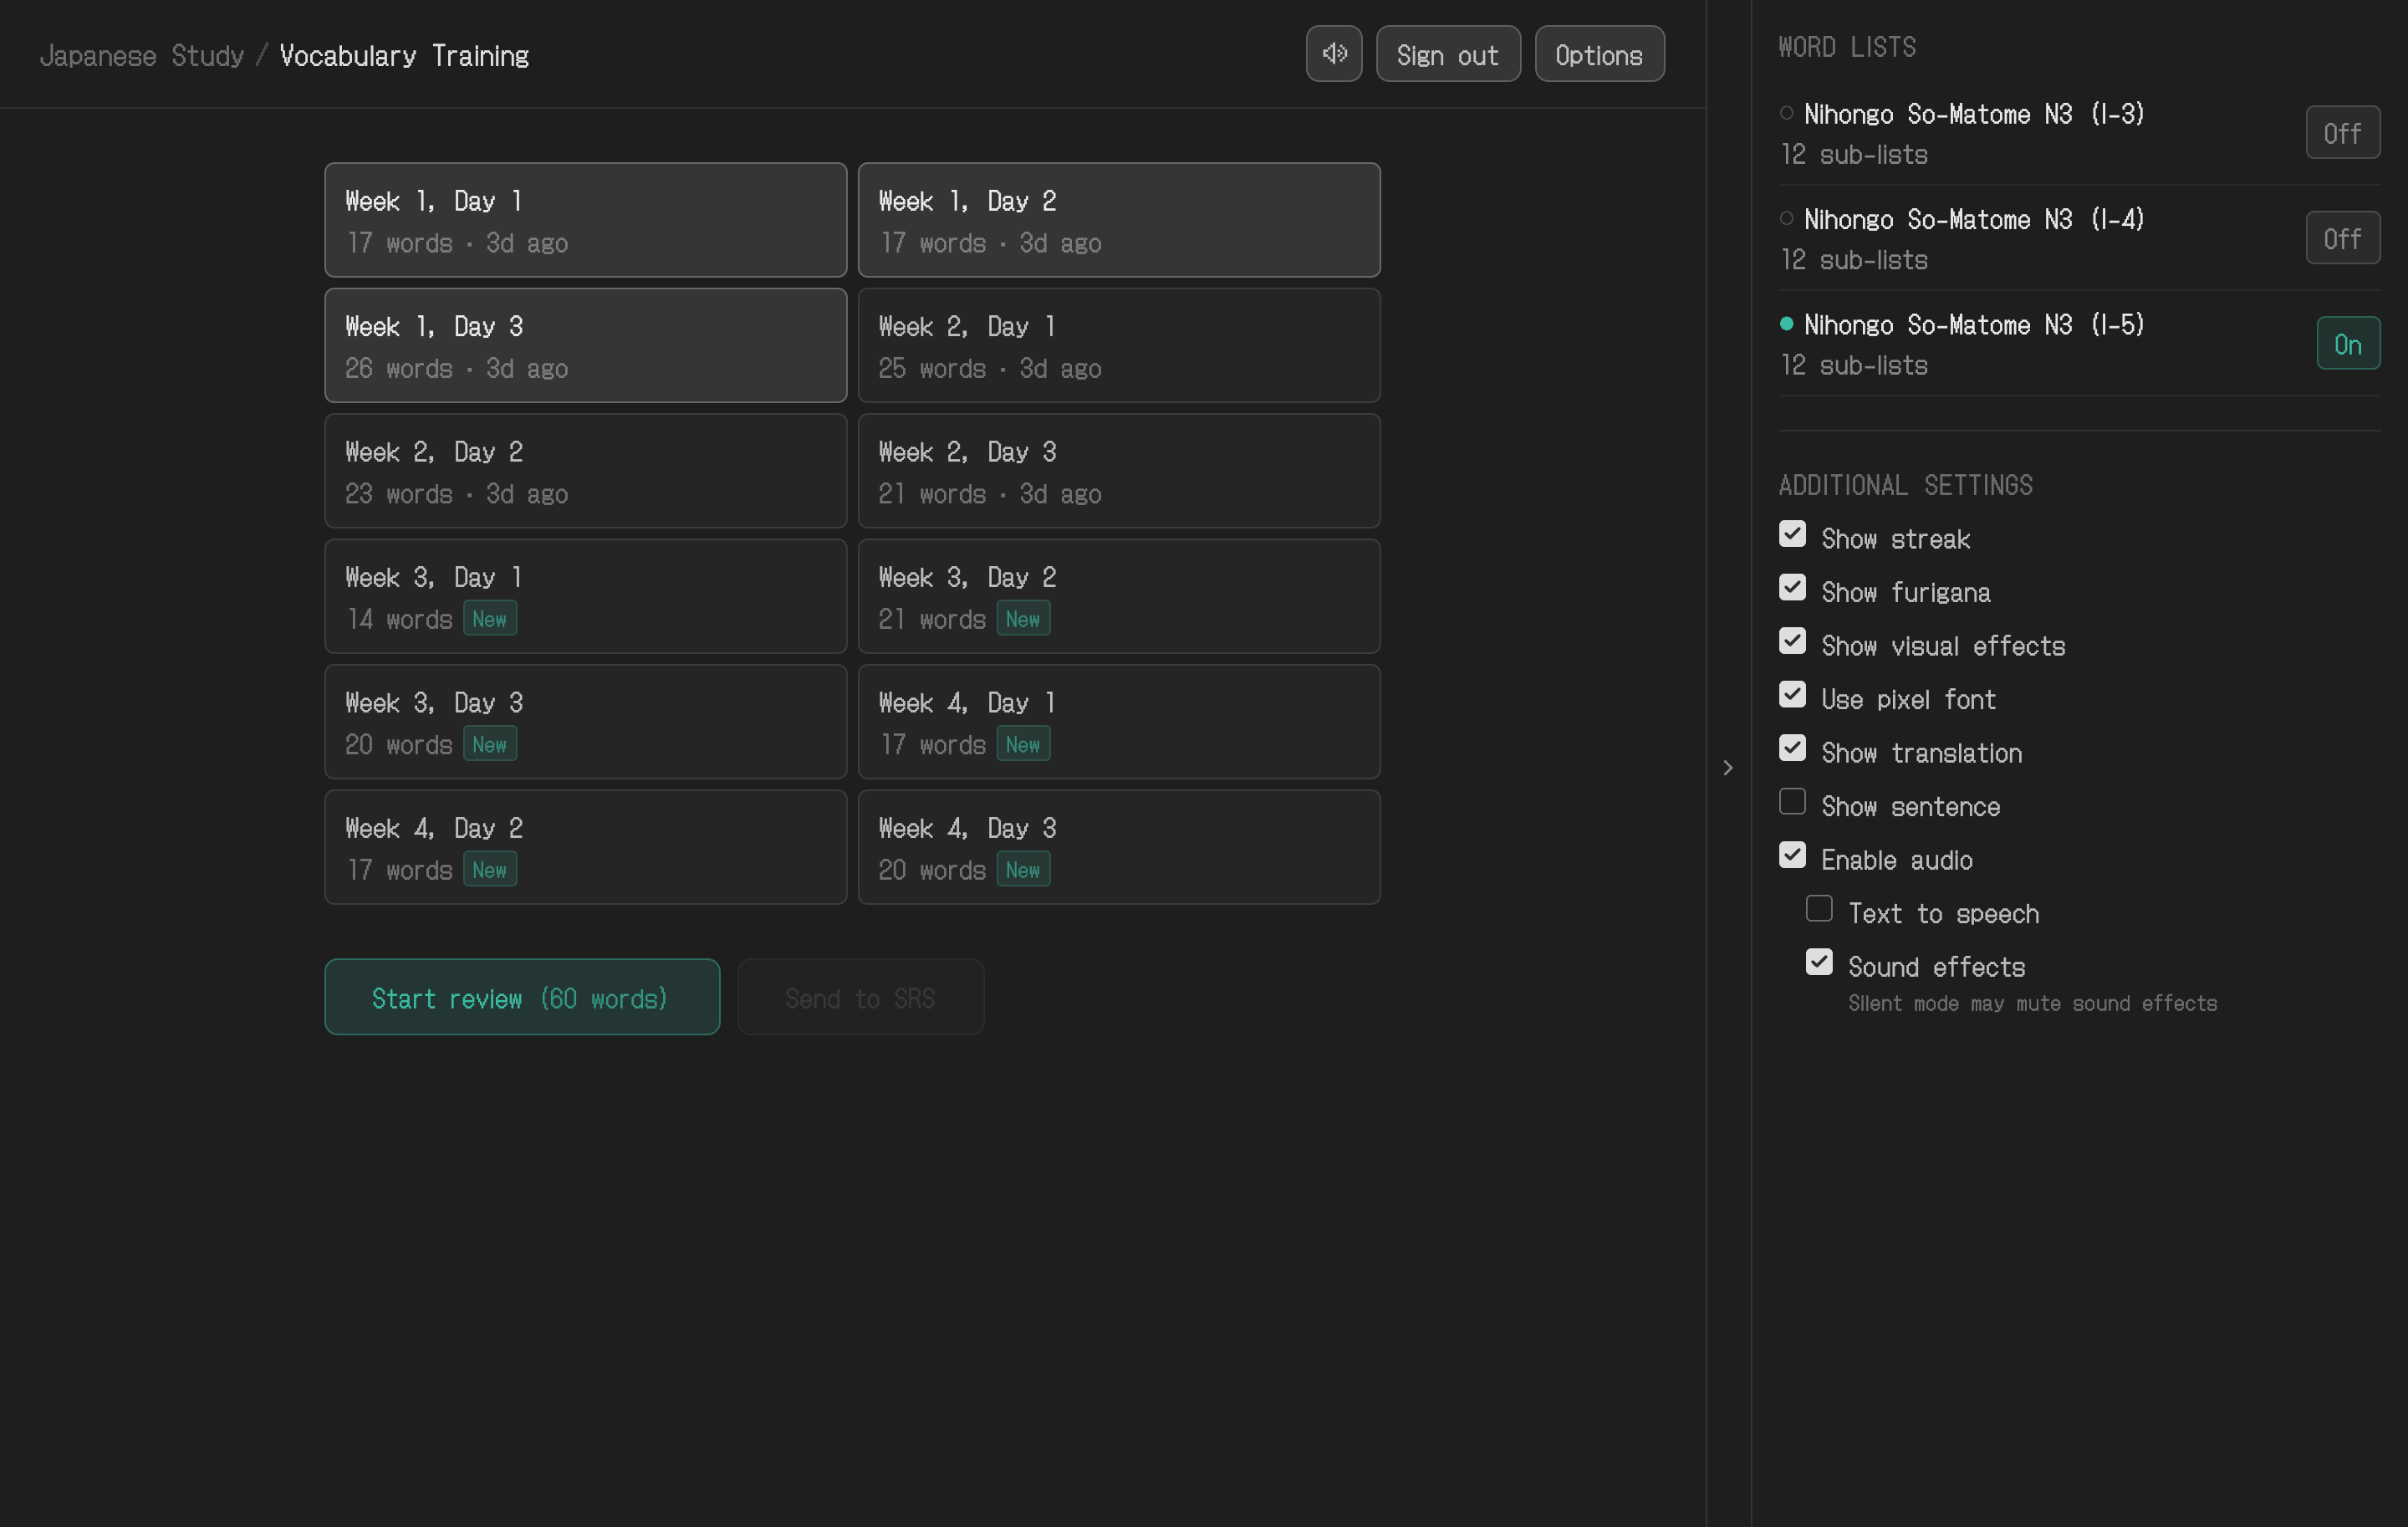Select the Week 2, Day 3 card

click(1119, 471)
